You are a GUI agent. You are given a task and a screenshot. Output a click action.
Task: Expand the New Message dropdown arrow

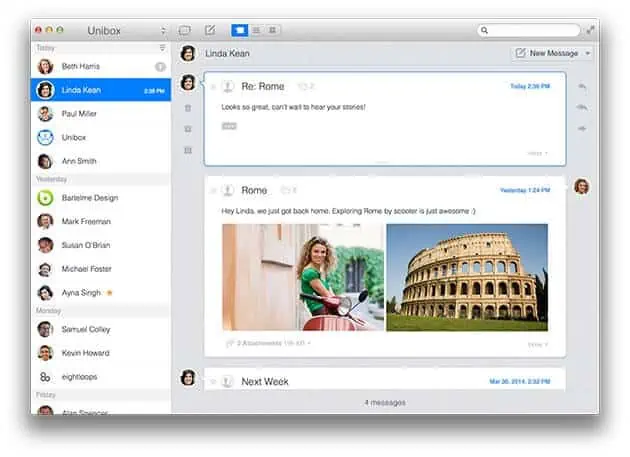tap(587, 53)
